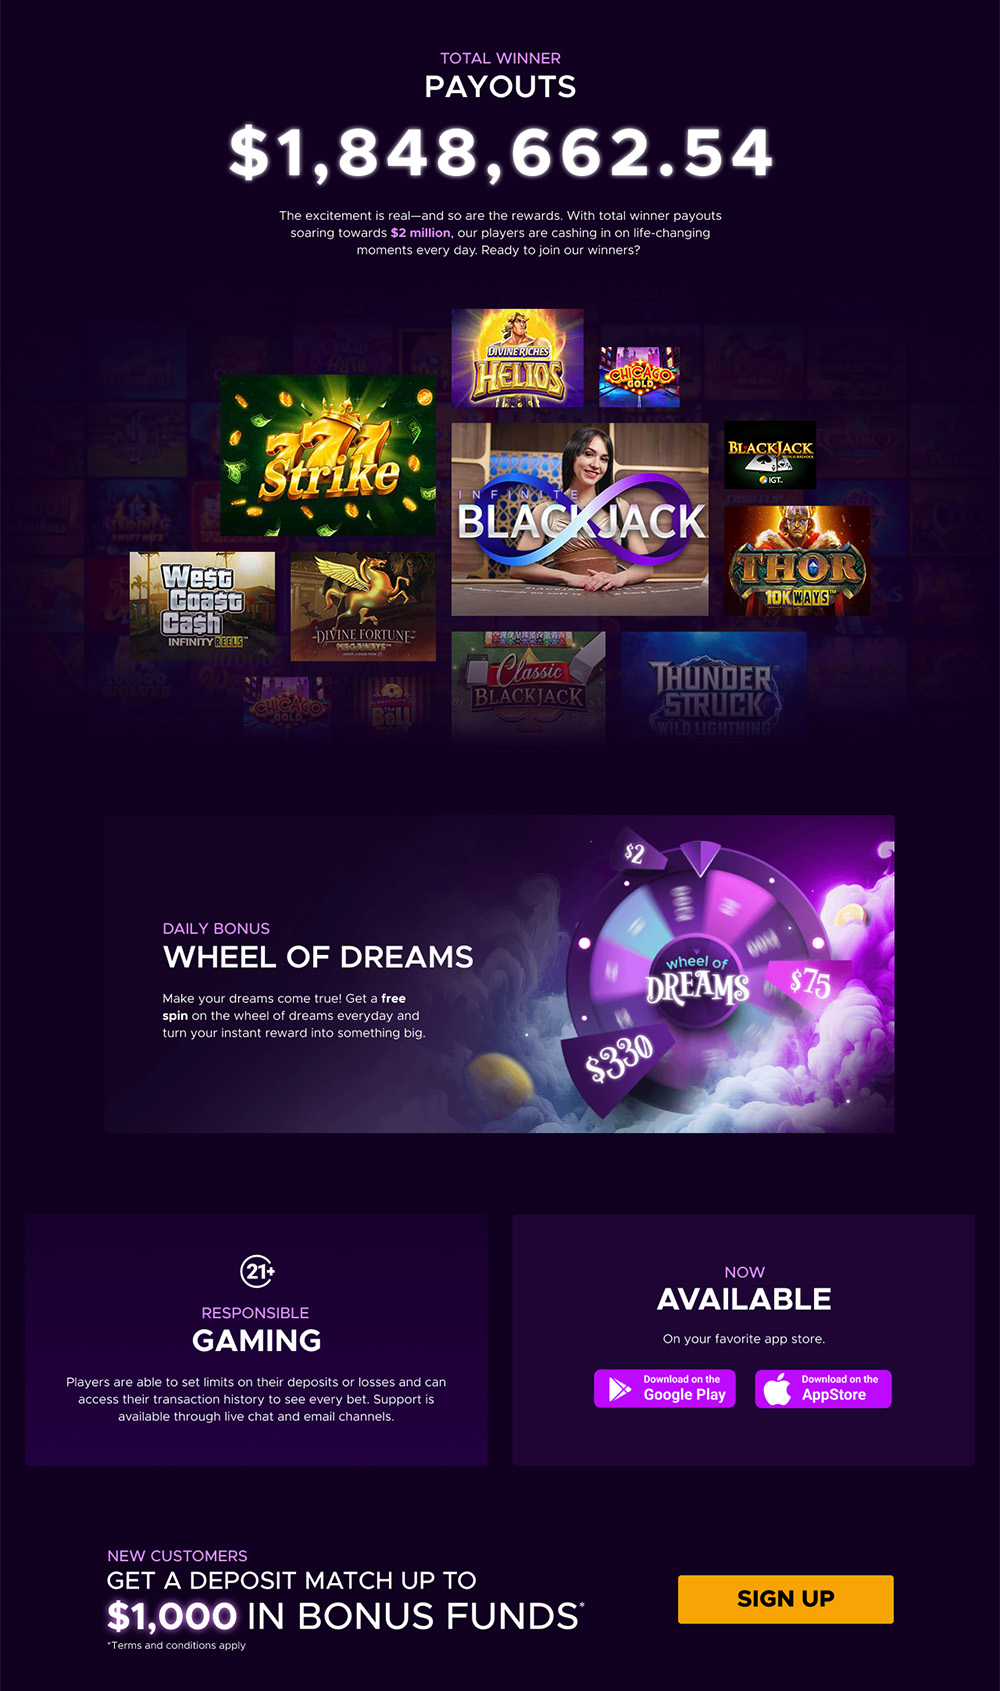The width and height of the screenshot is (1000, 1691).
Task: Click the yellow Sign Up button
Action: (x=786, y=1599)
